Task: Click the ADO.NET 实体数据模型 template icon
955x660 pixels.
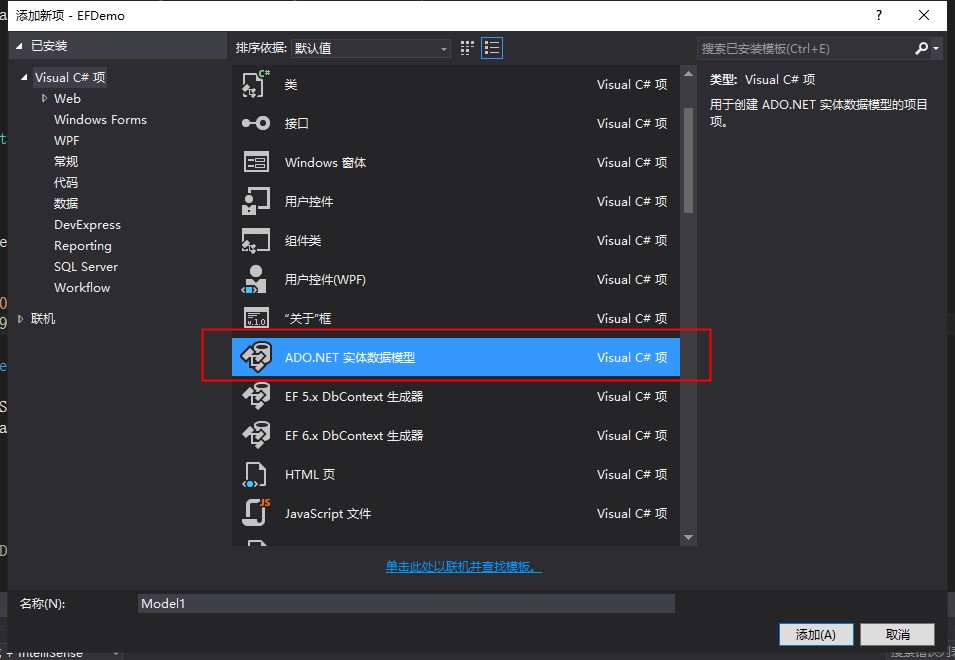Action: pyautogui.click(x=257, y=357)
